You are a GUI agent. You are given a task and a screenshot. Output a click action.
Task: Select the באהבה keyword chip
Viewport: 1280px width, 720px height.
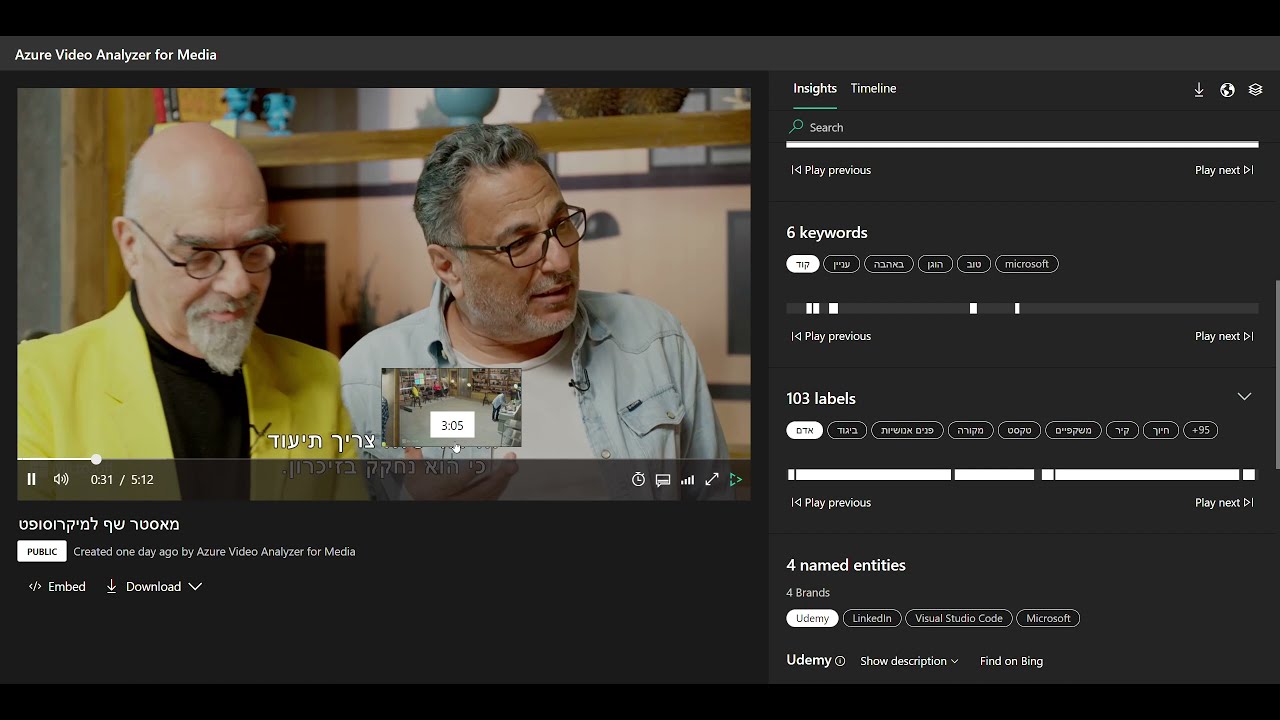click(889, 264)
